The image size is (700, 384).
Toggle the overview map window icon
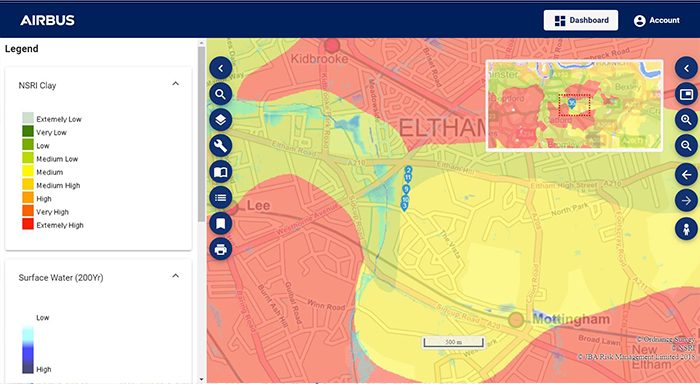[x=686, y=94]
